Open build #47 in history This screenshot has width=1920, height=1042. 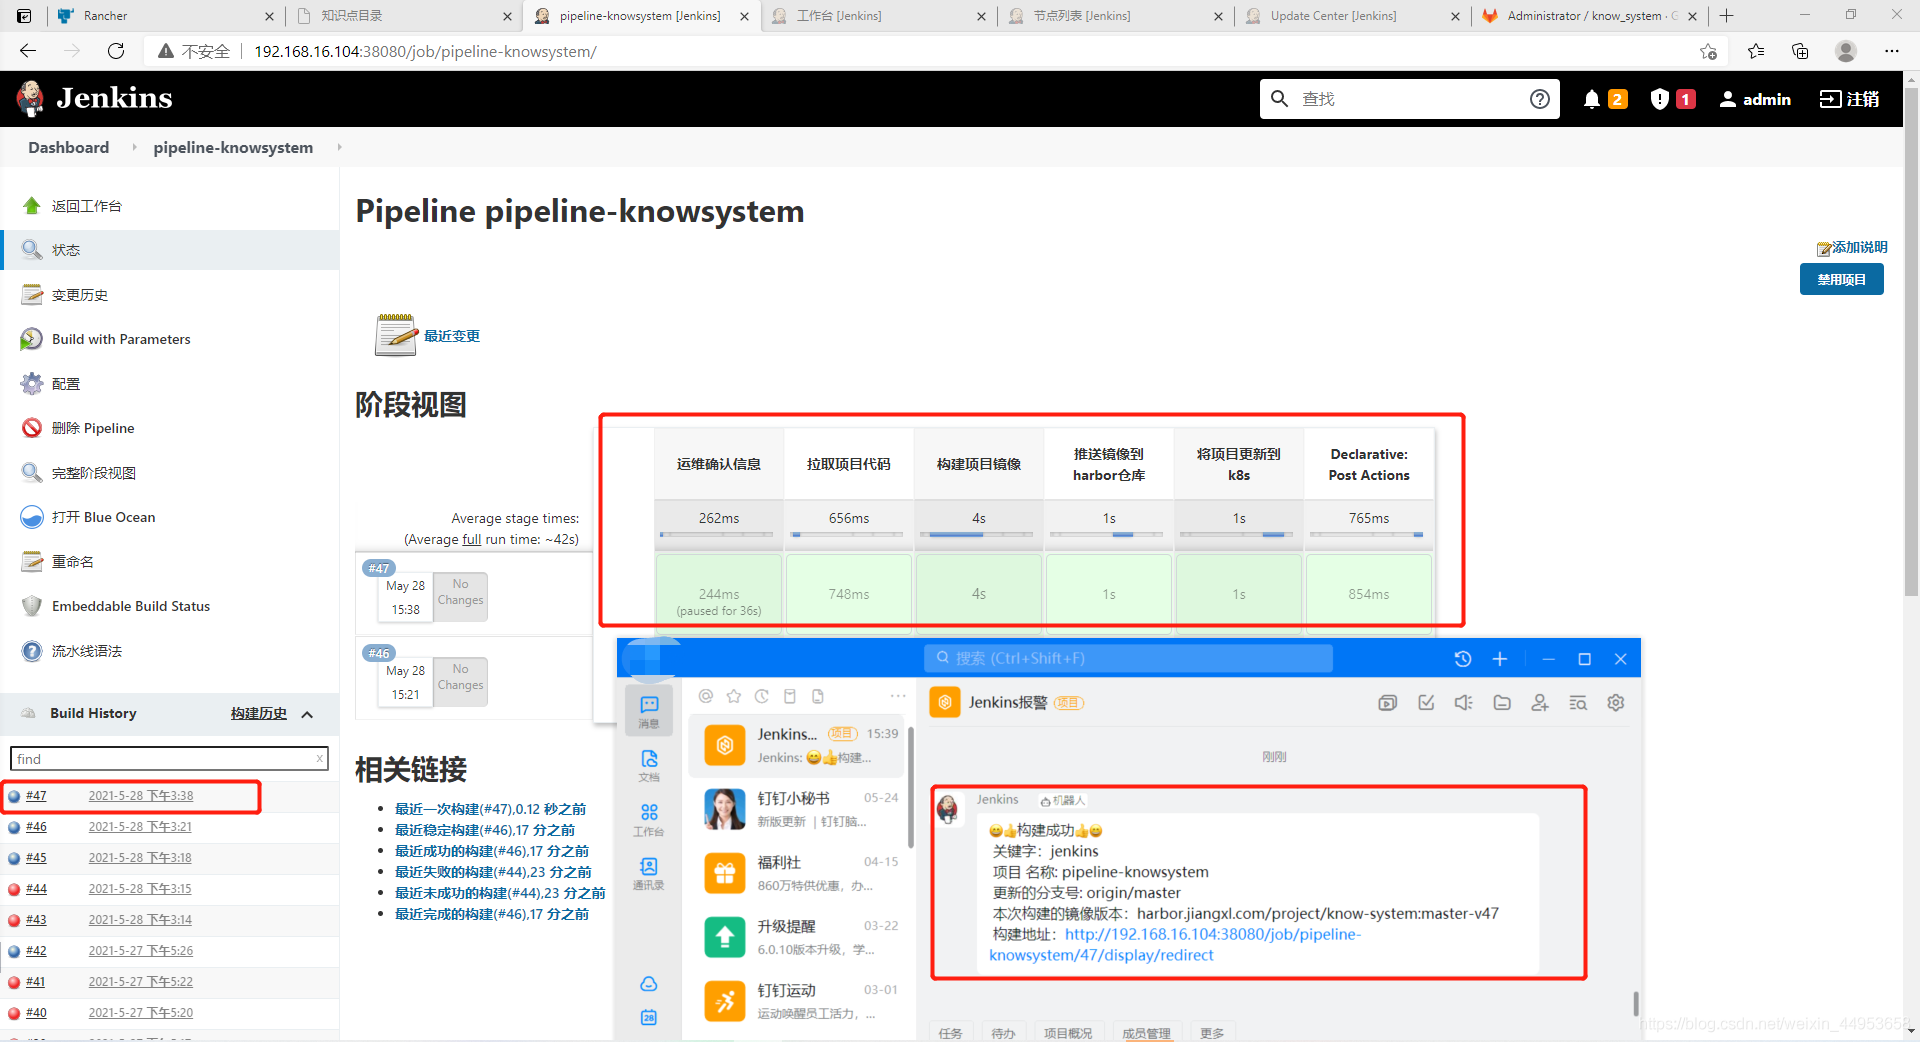coord(36,796)
